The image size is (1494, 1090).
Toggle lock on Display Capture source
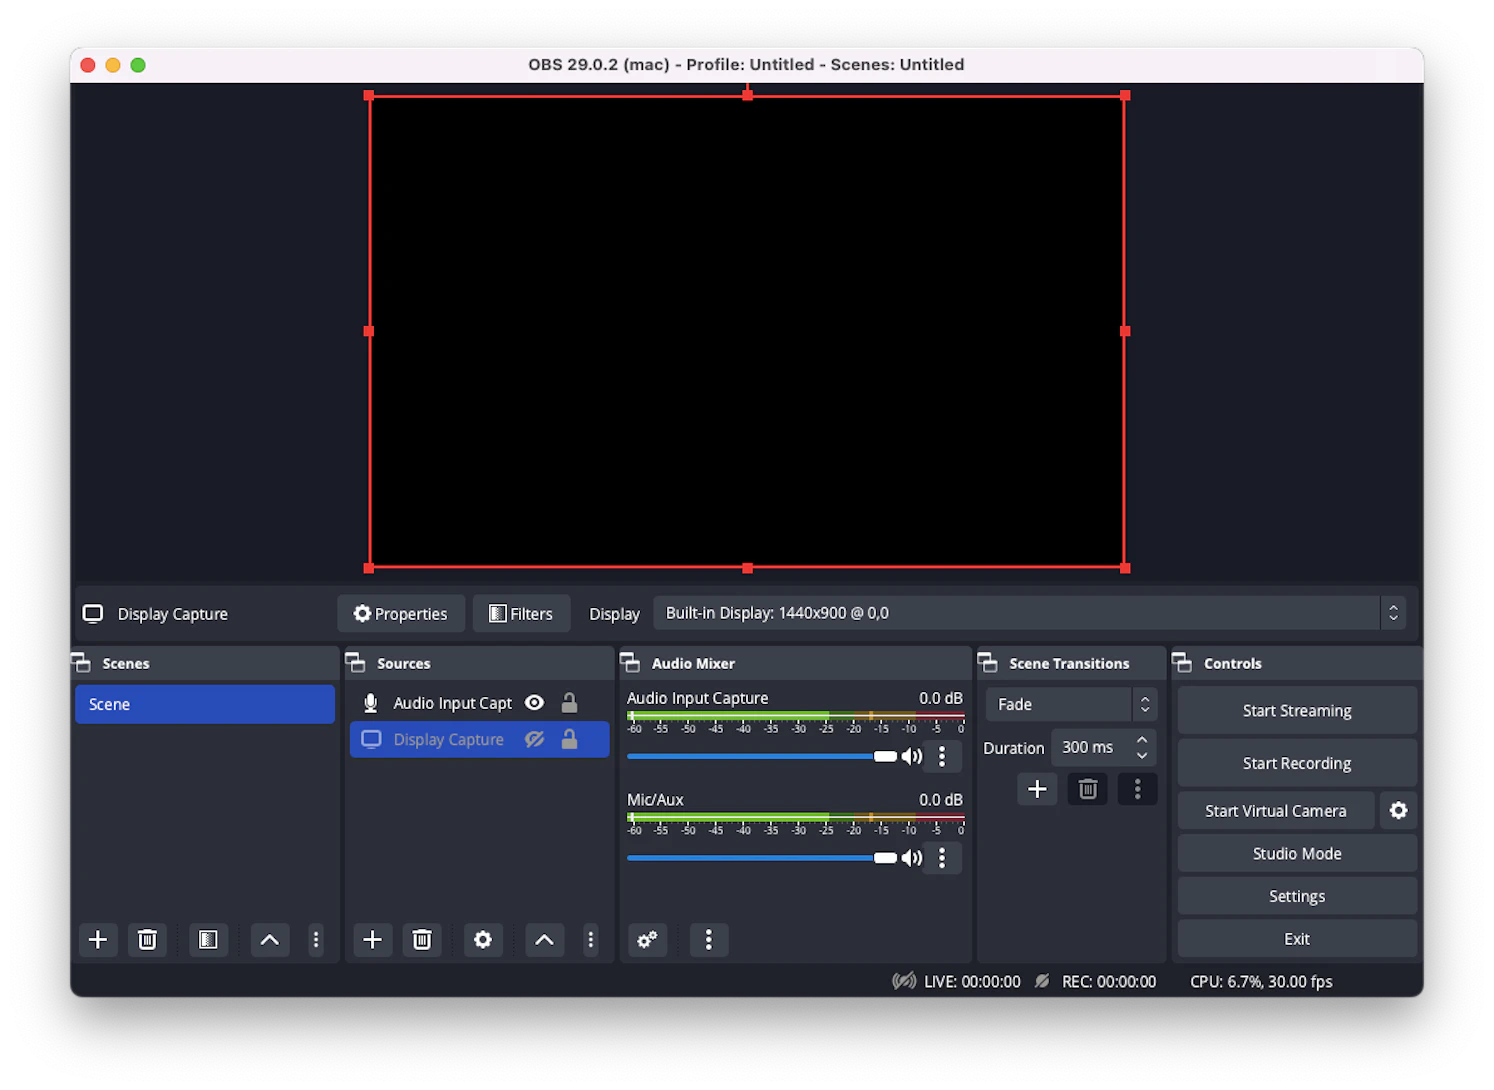pos(569,740)
